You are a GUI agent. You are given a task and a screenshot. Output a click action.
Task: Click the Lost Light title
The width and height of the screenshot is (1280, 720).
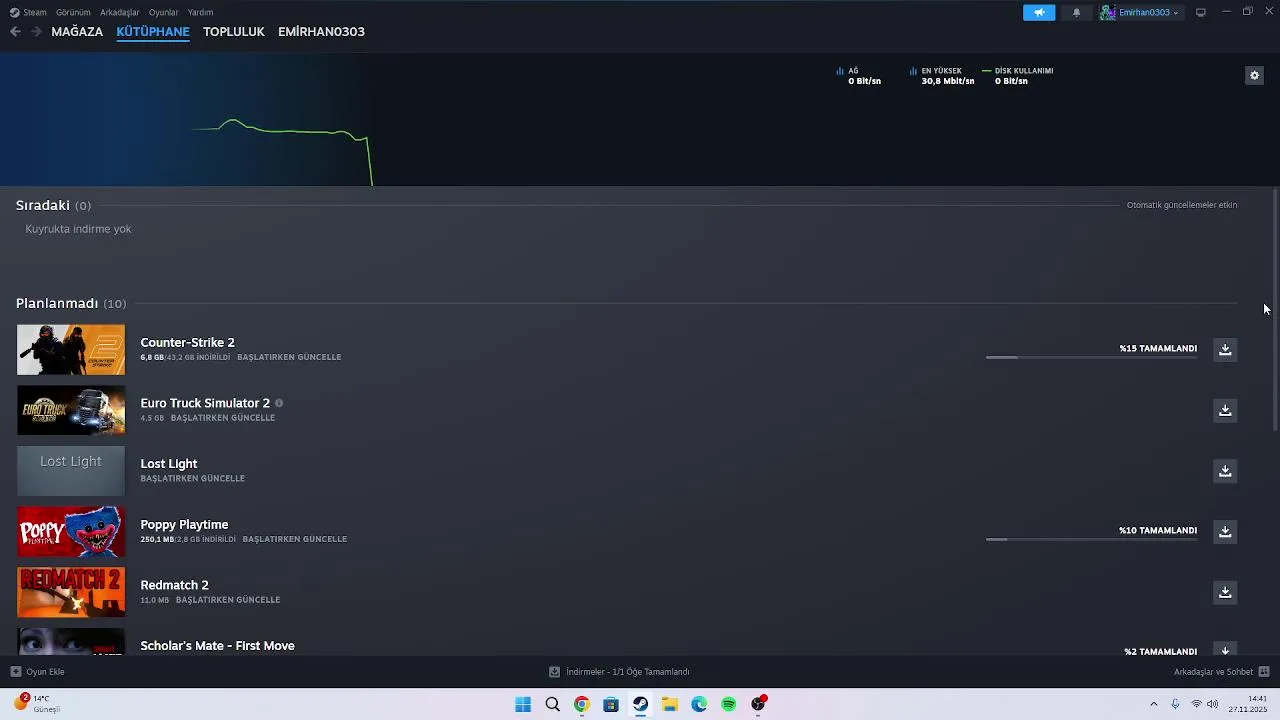click(x=169, y=464)
